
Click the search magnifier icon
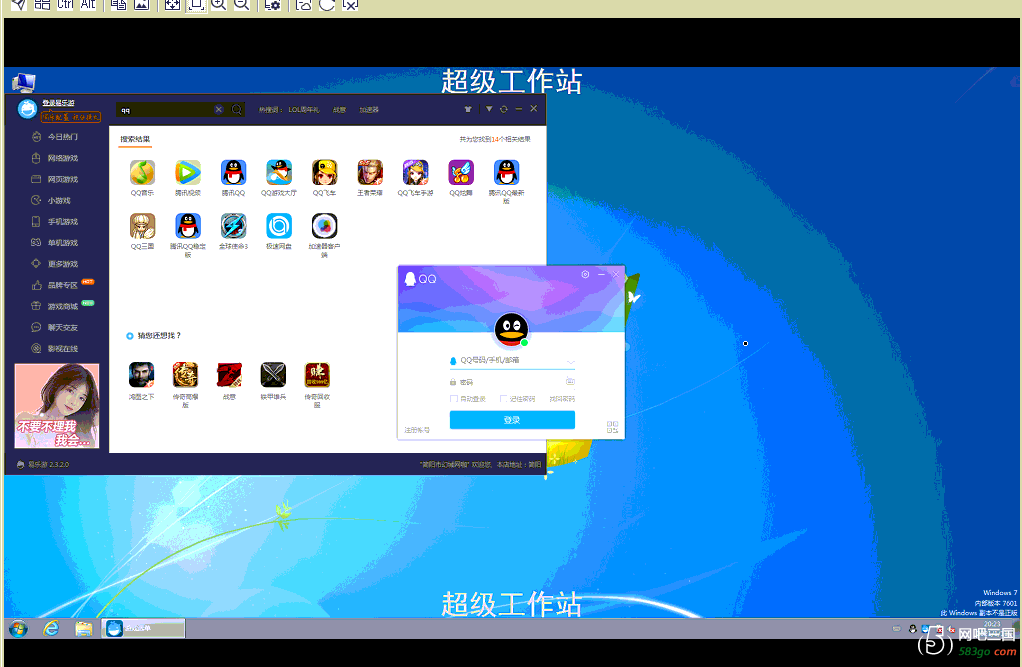click(237, 110)
